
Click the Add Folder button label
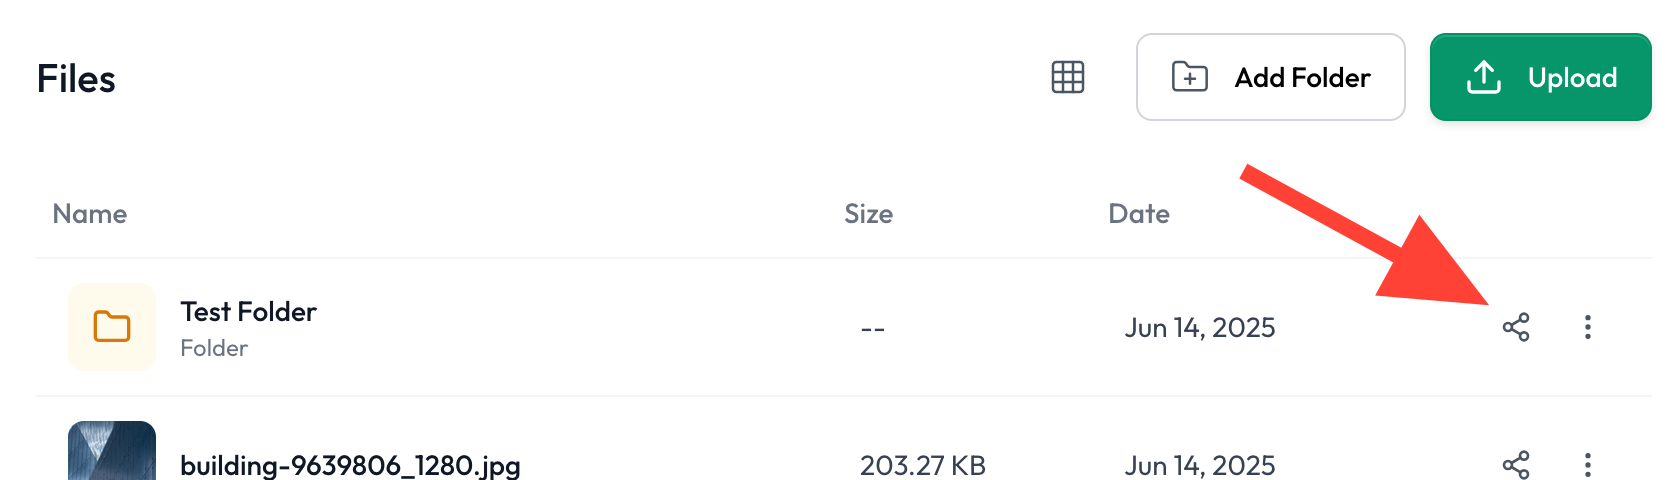(x=1302, y=78)
